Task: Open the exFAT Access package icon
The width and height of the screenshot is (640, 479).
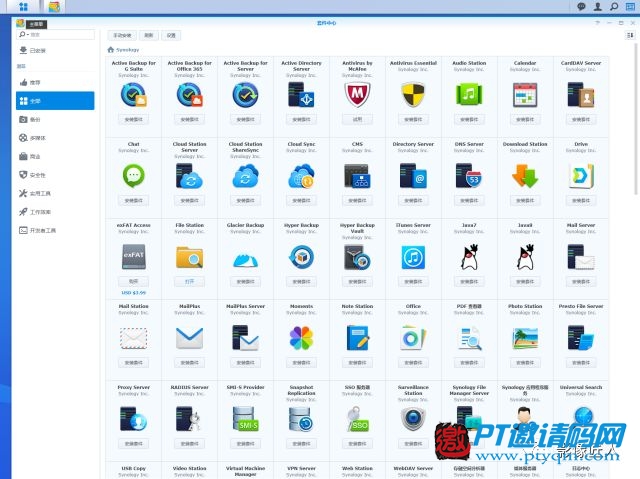Action: click(133, 257)
